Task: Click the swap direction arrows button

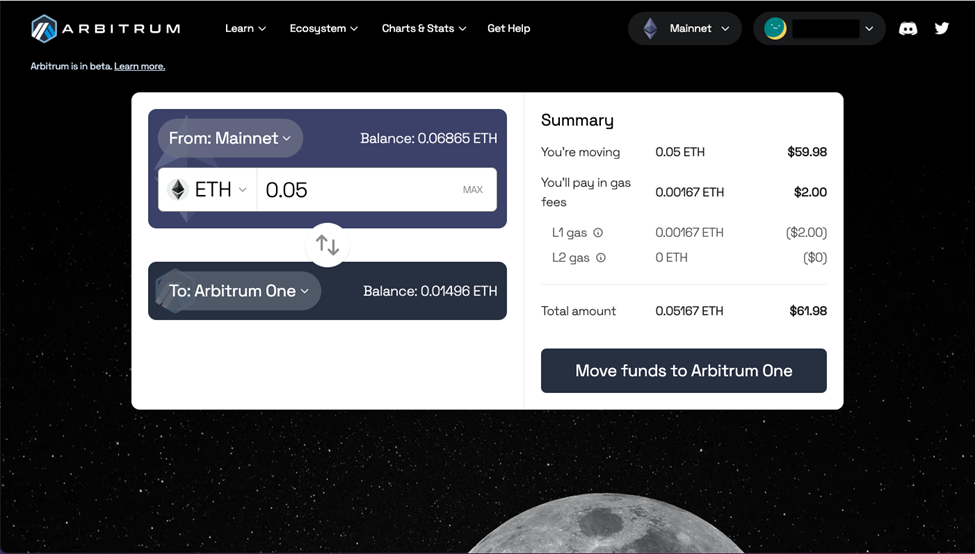Action: [327, 245]
